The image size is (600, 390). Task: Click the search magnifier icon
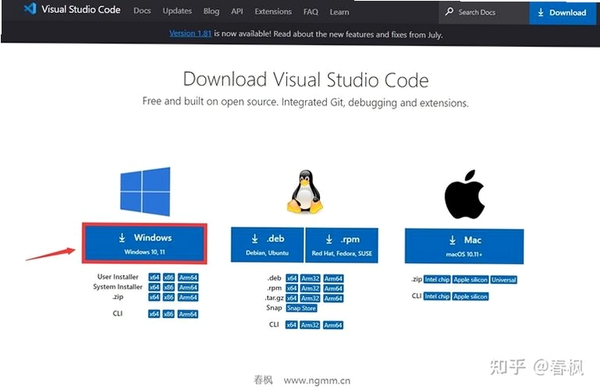pyautogui.click(x=449, y=12)
